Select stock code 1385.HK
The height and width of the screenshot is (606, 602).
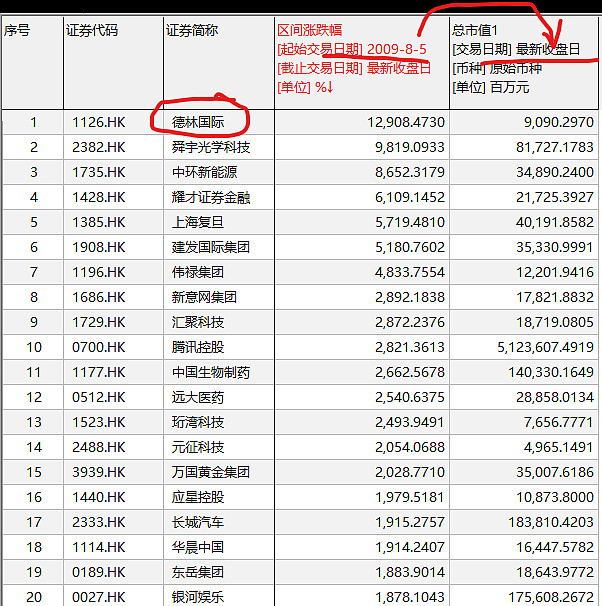(99, 222)
